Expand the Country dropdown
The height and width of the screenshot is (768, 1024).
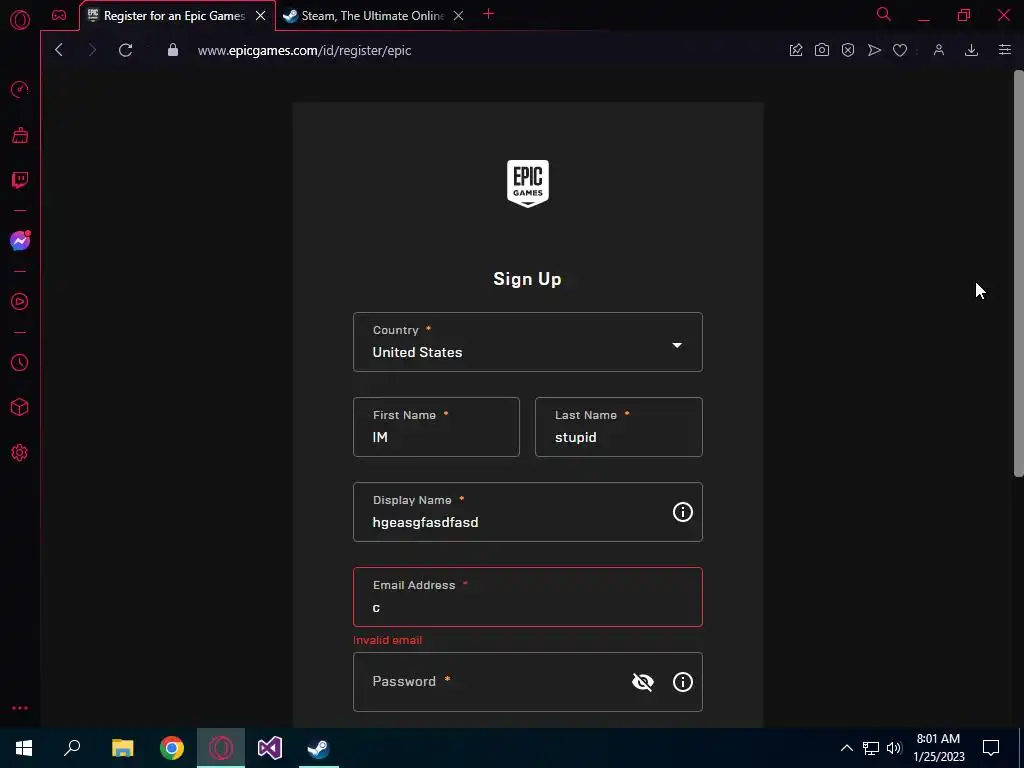528,342
